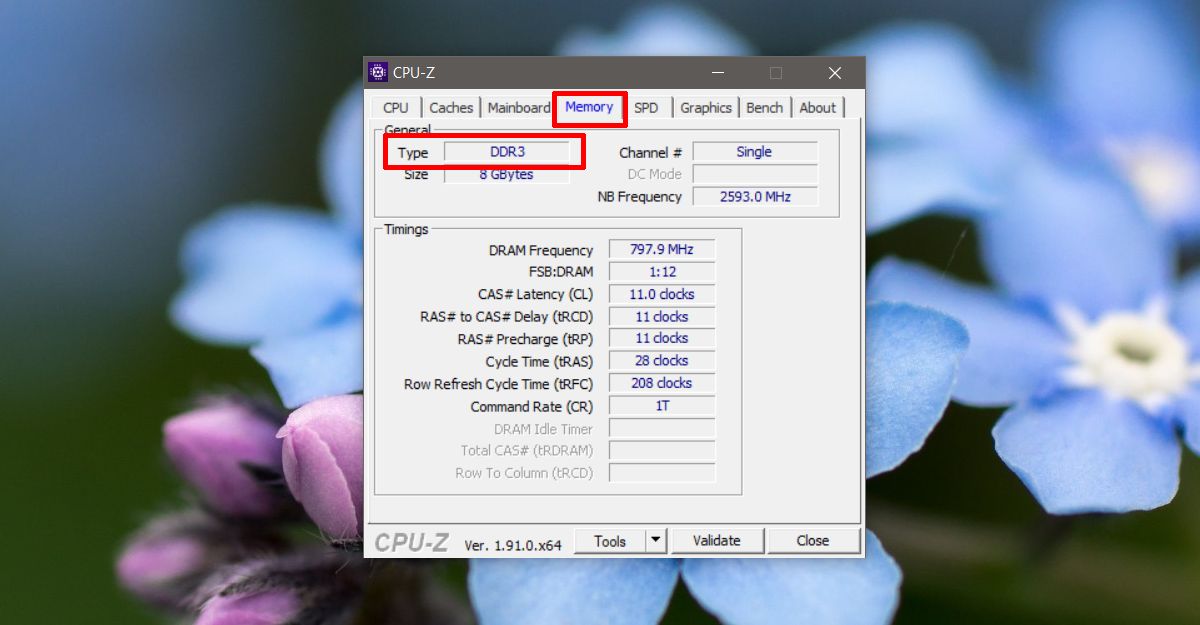Open the About tab
1200x625 pixels.
pos(817,108)
